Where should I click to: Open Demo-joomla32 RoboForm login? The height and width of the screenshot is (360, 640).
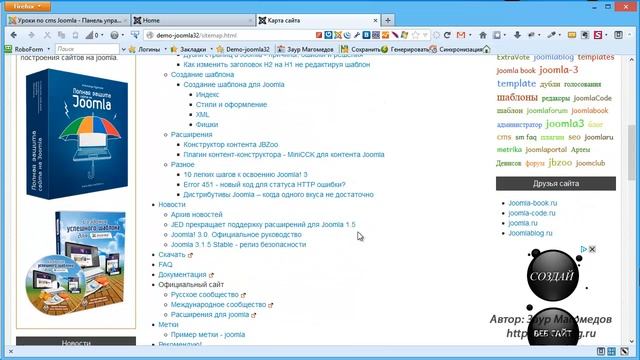(243, 49)
